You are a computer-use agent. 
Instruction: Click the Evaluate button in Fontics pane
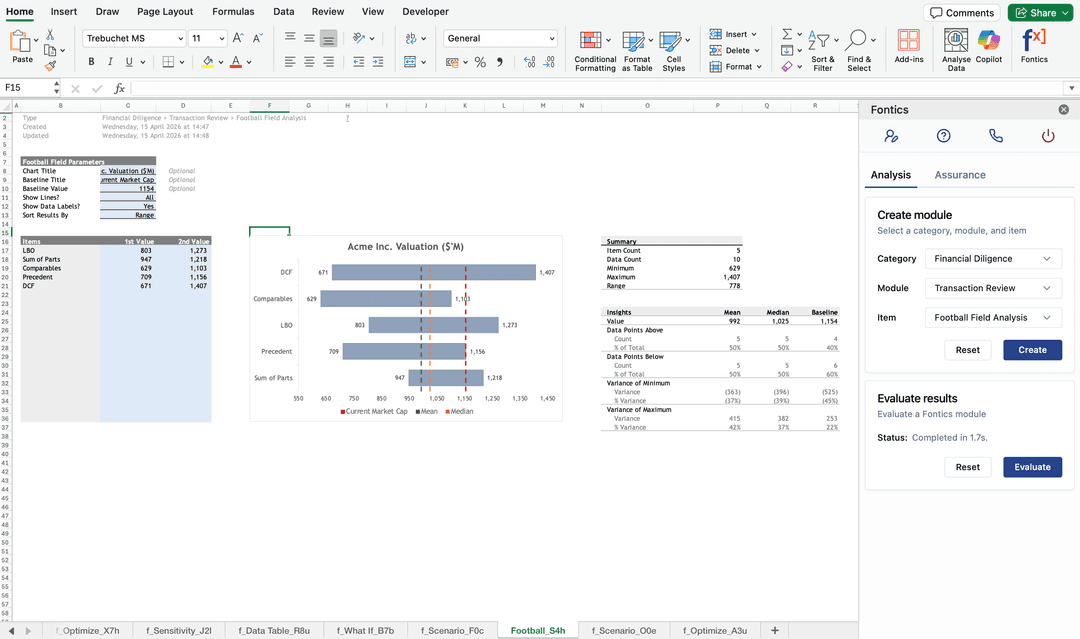(x=1032, y=467)
